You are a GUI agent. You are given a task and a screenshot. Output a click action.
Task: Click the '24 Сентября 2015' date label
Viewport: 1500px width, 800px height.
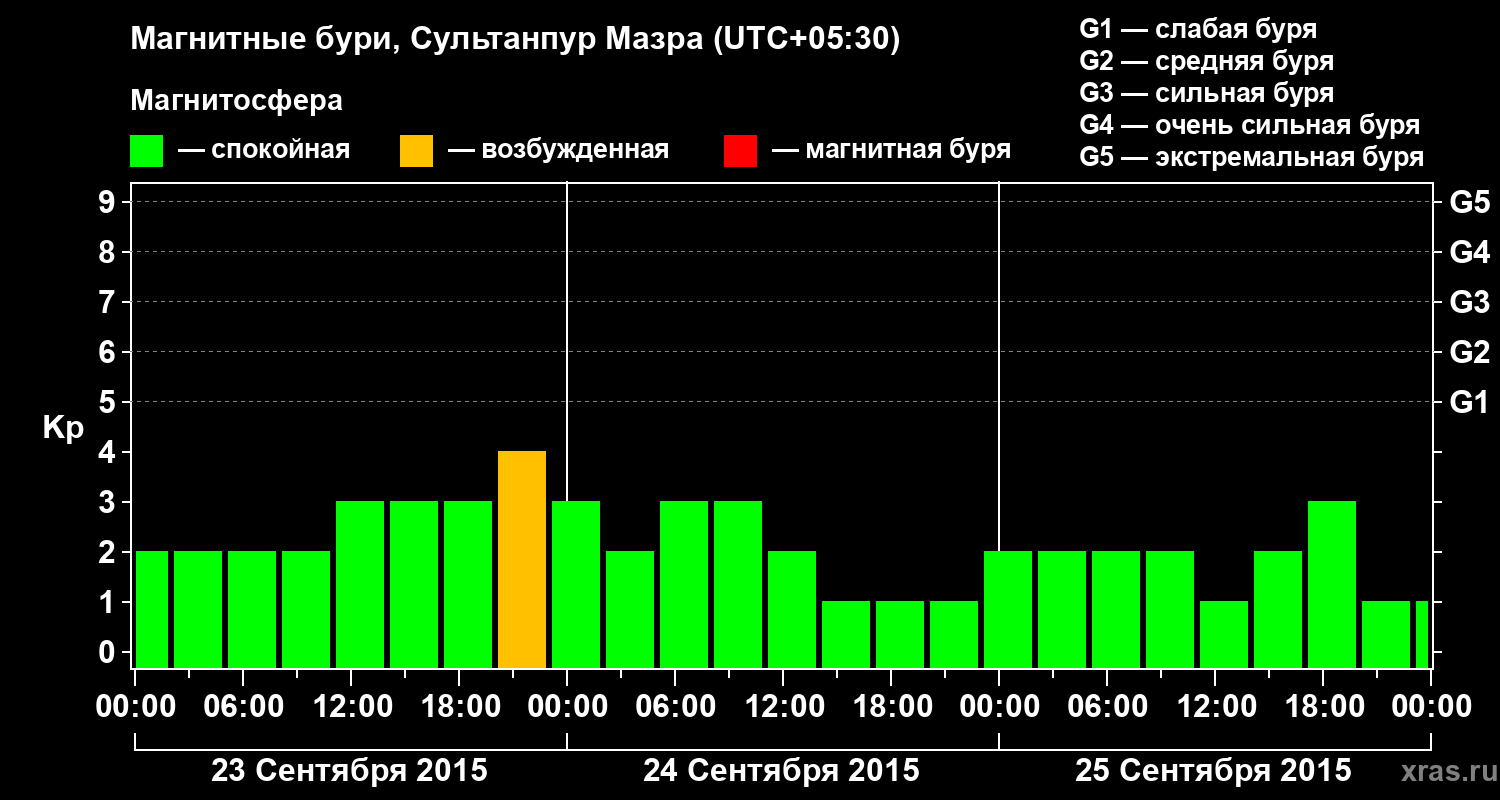[x=782, y=771]
